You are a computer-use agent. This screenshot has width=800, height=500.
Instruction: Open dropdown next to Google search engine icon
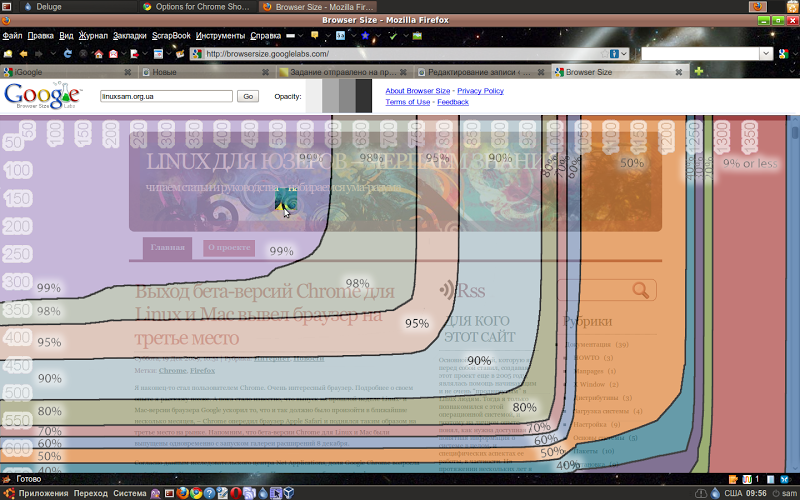pos(793,54)
